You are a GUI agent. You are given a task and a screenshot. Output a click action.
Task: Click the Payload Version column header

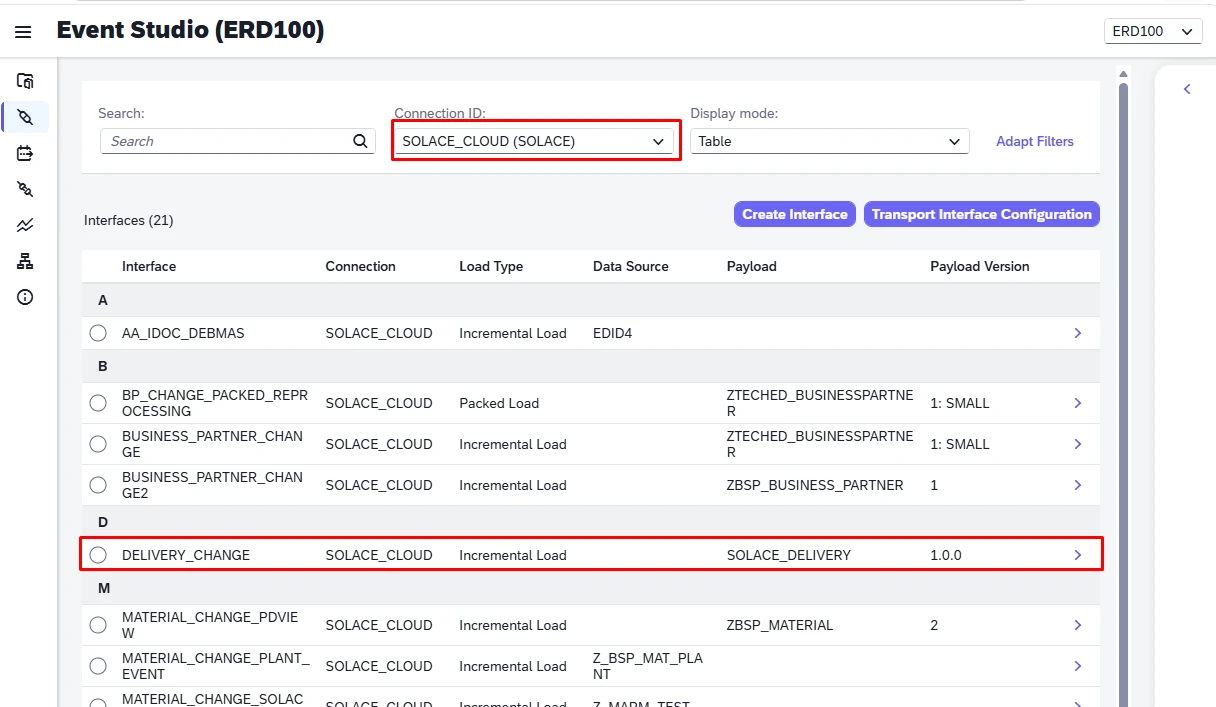[x=980, y=266]
